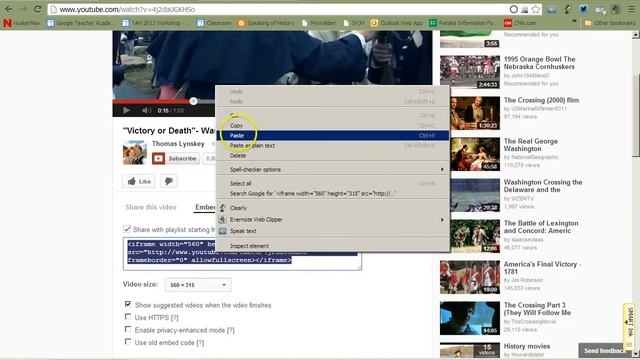Click the Send feedback button
640x360 pixels.
point(604,351)
